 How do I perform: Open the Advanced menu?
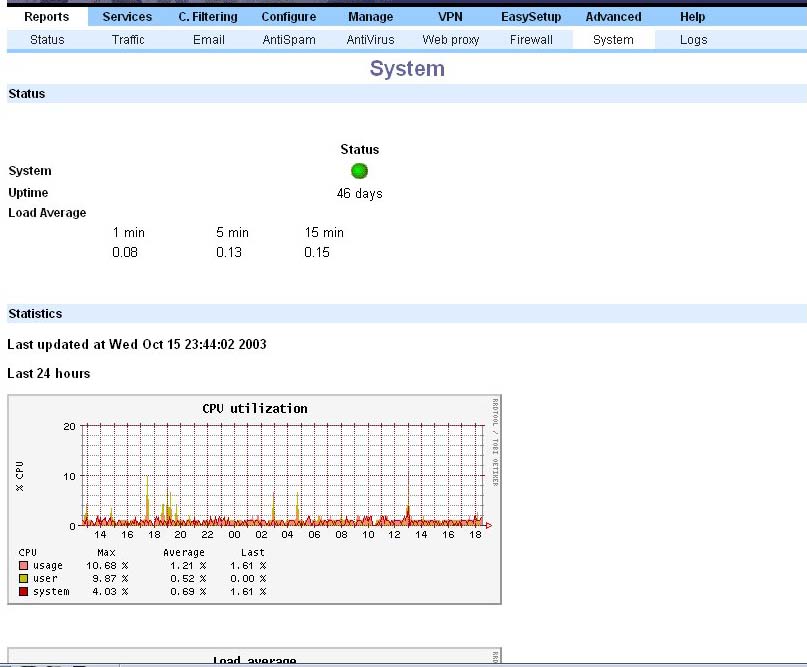pyautogui.click(x=613, y=16)
